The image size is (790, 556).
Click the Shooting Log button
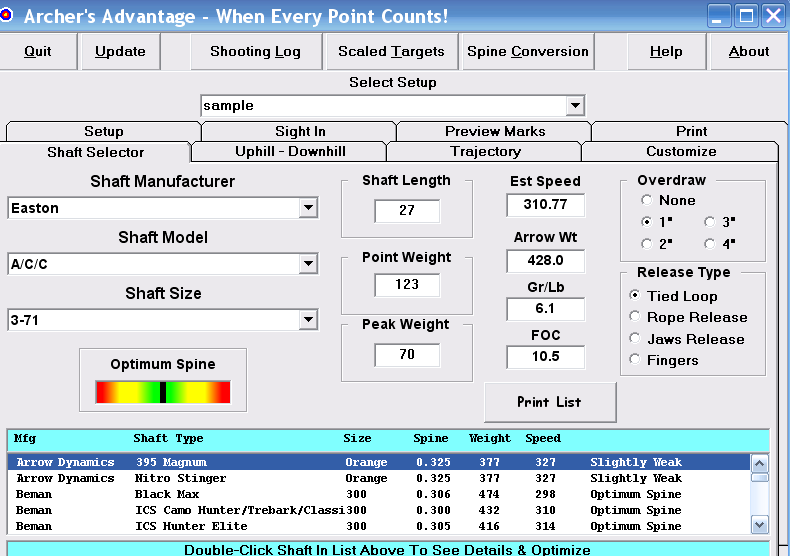(x=255, y=52)
